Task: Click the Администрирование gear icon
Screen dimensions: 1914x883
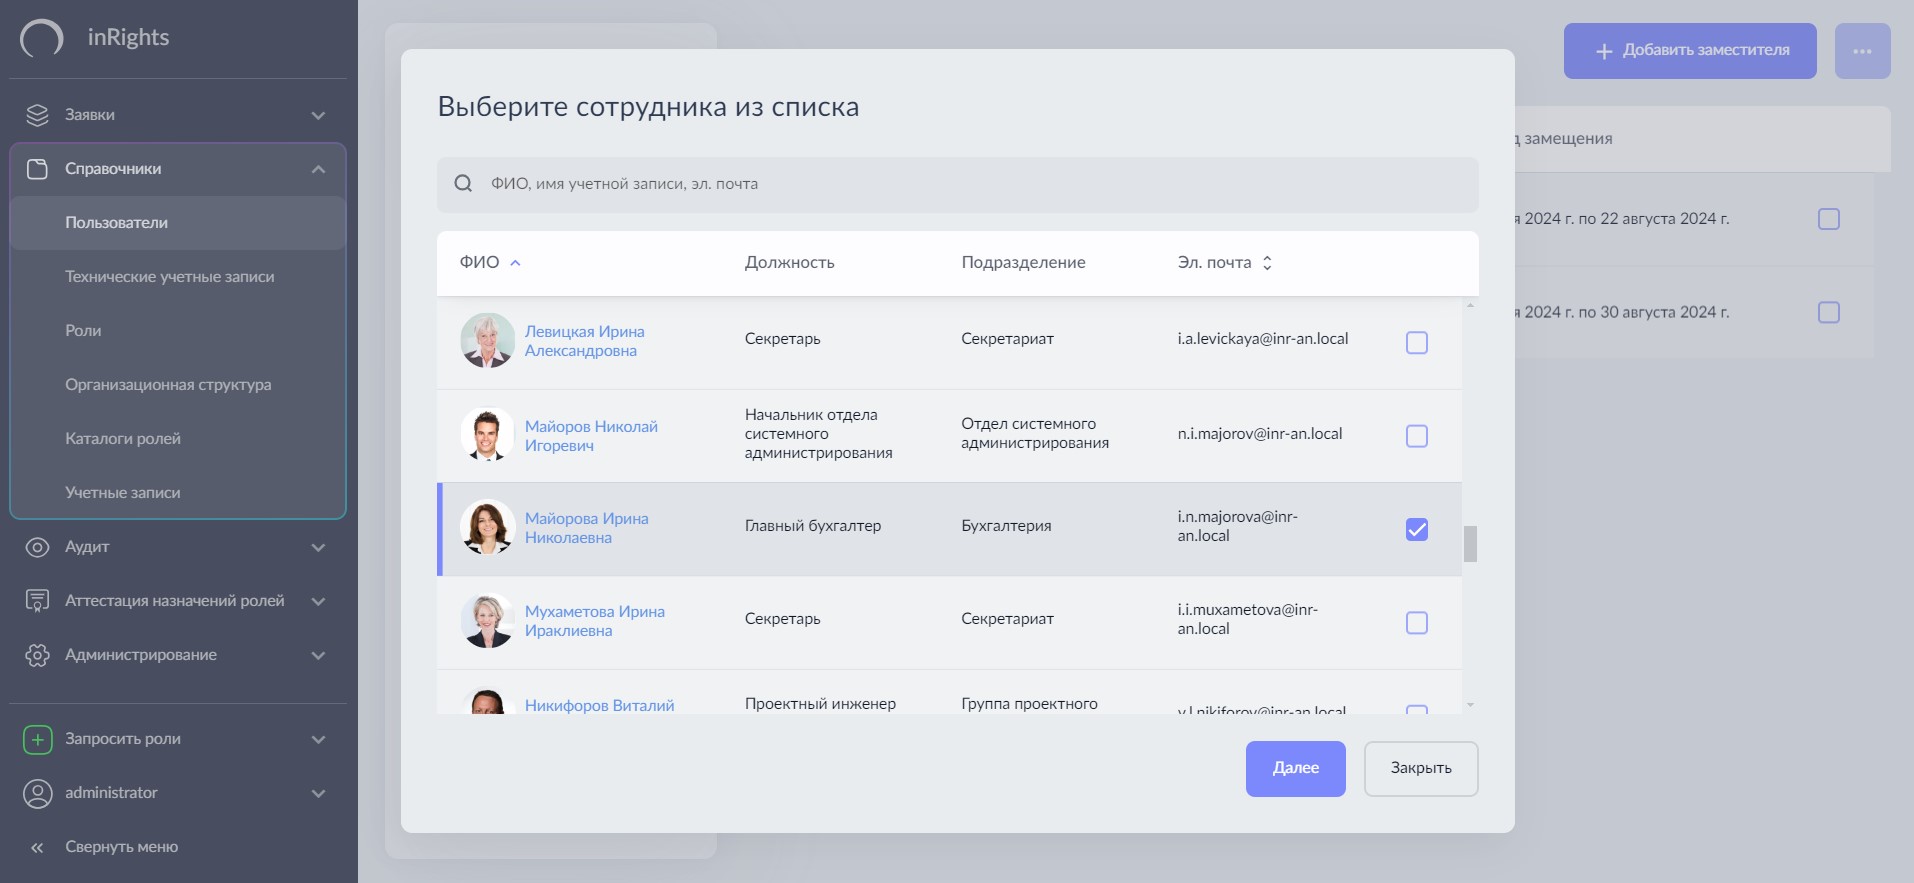Action: [x=37, y=655]
